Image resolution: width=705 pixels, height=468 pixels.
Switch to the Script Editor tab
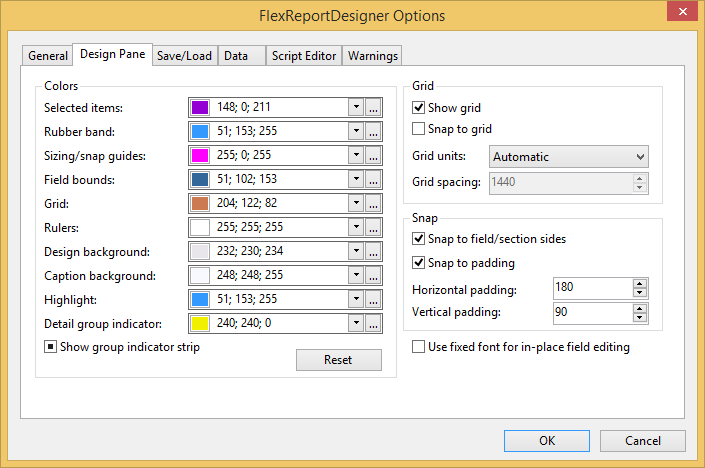click(x=305, y=56)
